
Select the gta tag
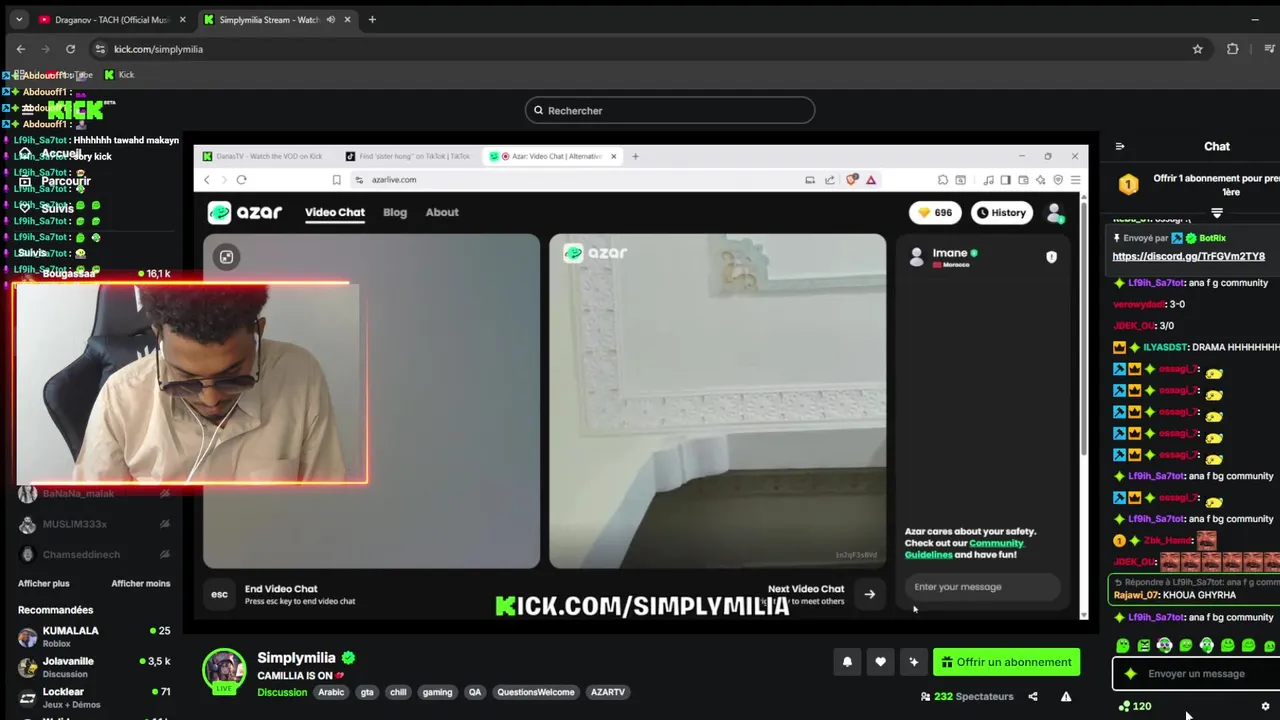(x=367, y=692)
